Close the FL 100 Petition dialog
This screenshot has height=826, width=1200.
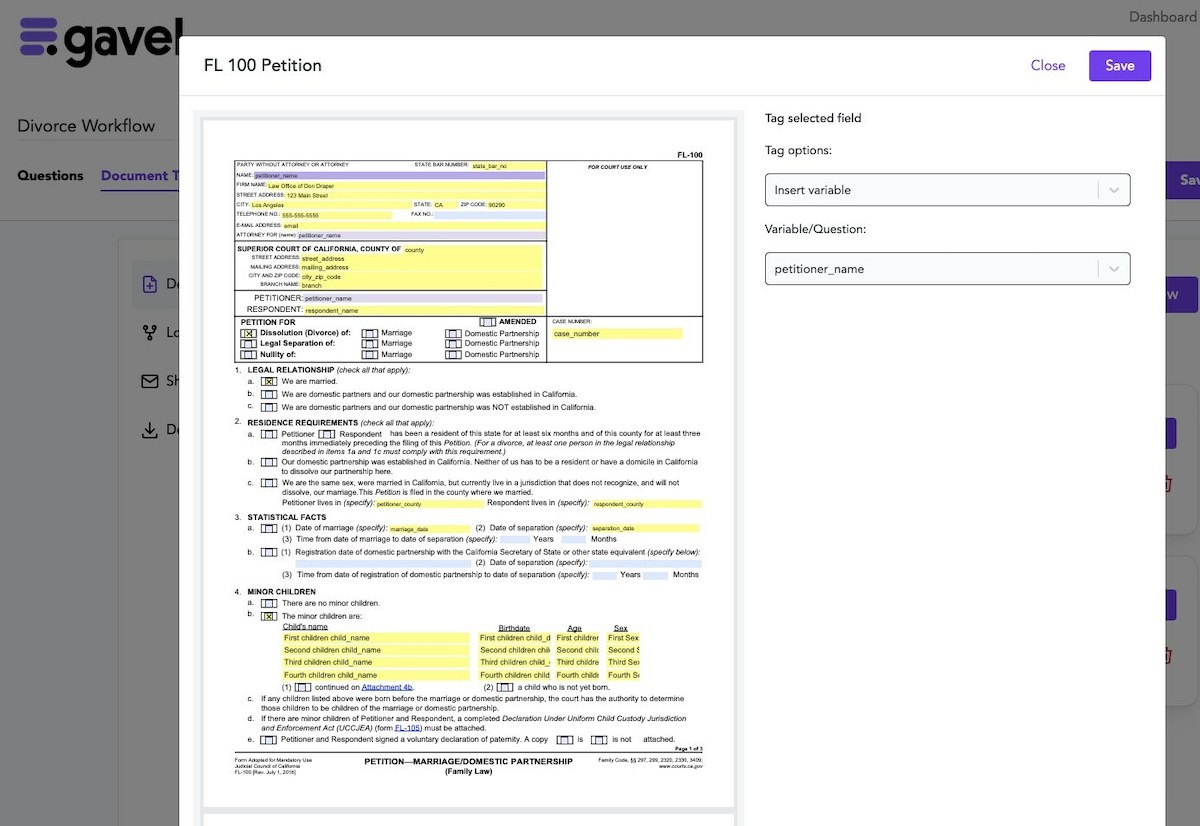[1048, 65]
